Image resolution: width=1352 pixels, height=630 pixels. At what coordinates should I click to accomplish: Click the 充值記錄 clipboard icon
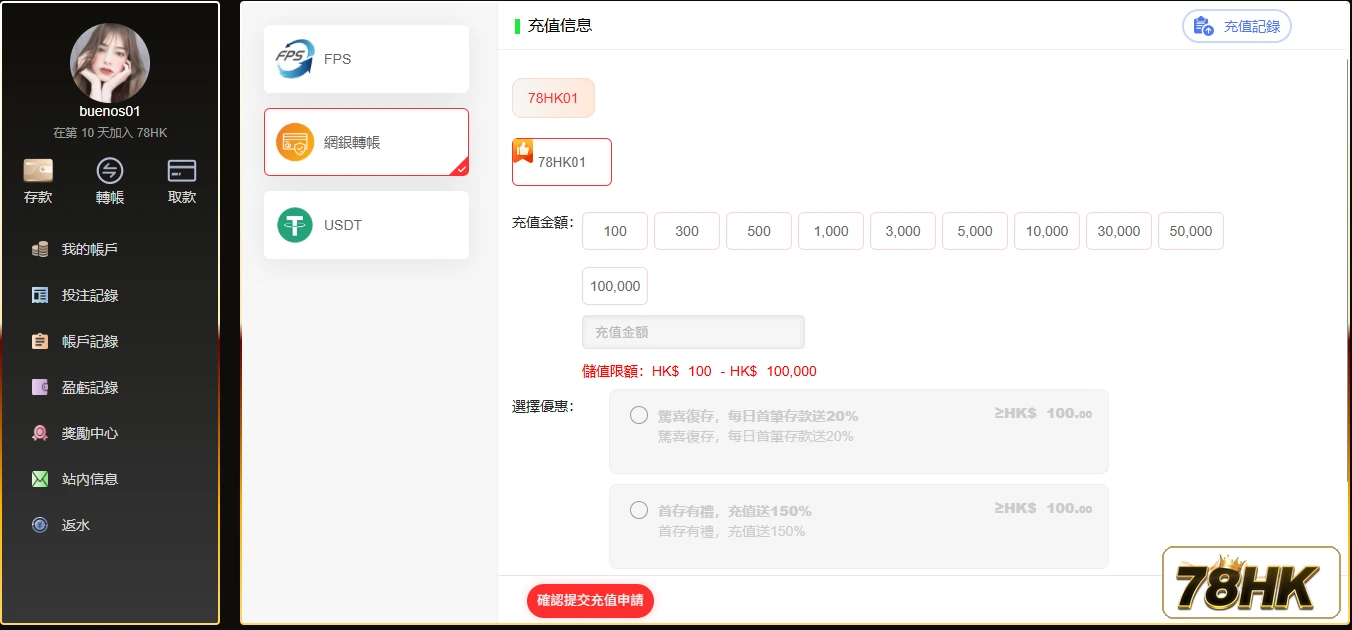[1204, 26]
